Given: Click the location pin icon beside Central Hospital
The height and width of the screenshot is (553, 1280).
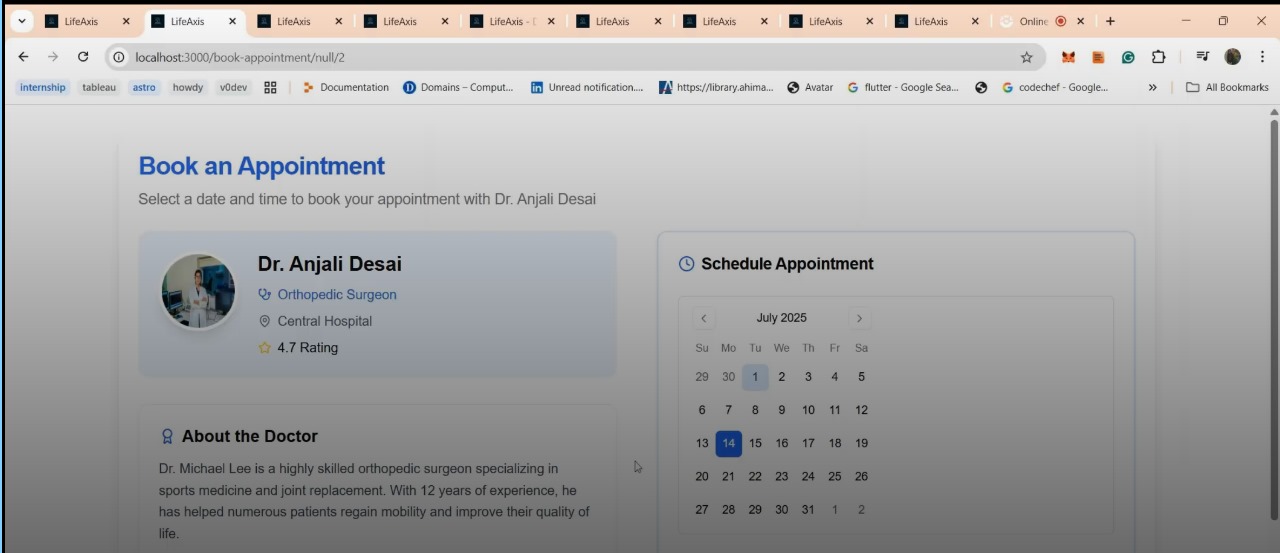Looking at the screenshot, I should pos(265,321).
